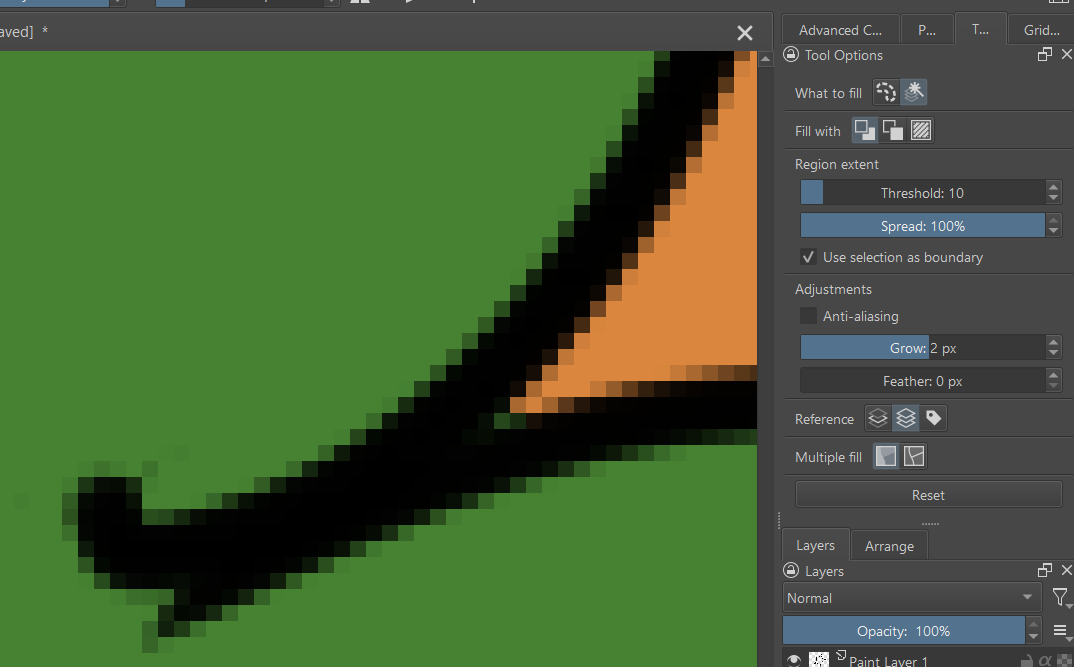Increase Feather value with up arrow
This screenshot has width=1074, height=667.
tap(1053, 375)
